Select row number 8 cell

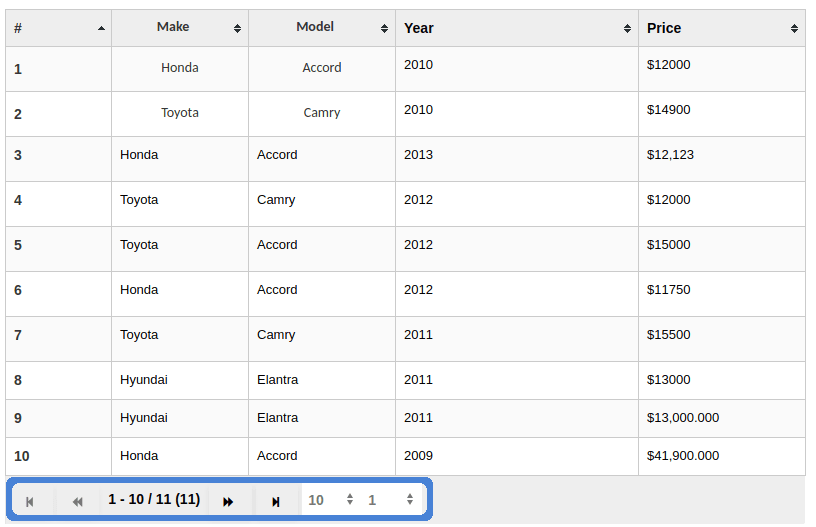click(x=58, y=380)
